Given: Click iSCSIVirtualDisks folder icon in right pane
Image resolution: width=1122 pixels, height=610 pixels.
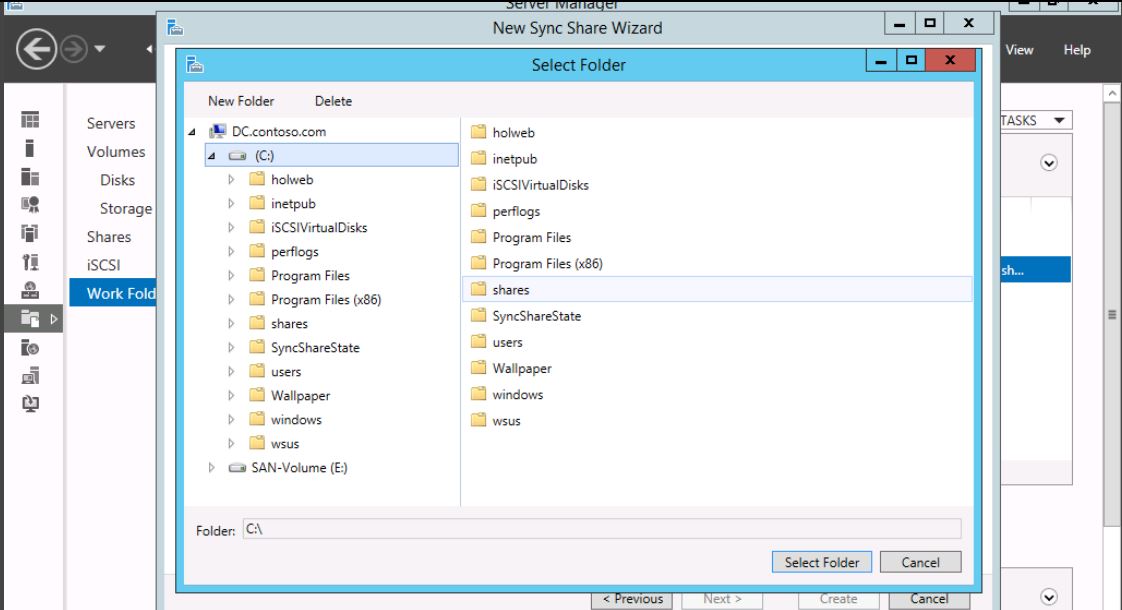Looking at the screenshot, I should pos(479,184).
